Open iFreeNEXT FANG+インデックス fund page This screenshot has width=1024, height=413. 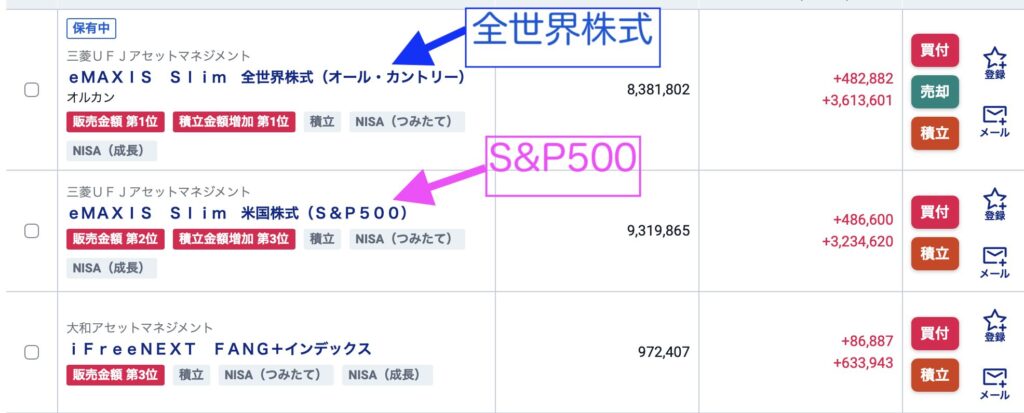[220, 349]
